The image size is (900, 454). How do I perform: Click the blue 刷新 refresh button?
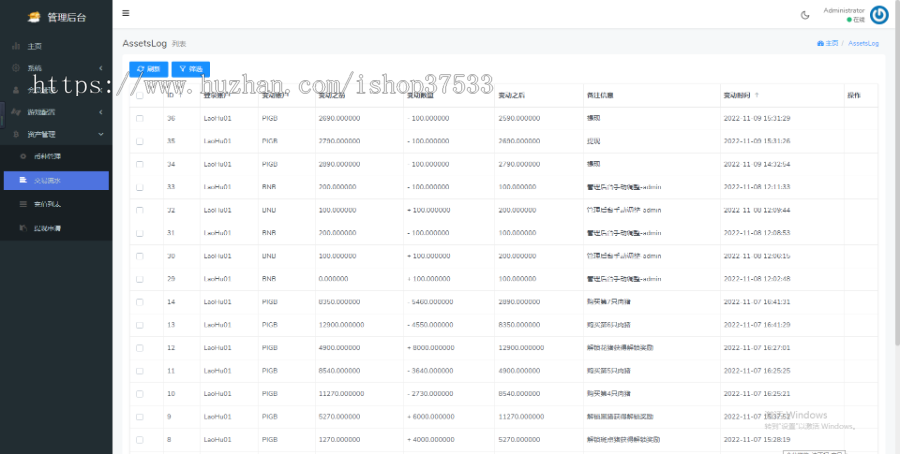coord(149,69)
